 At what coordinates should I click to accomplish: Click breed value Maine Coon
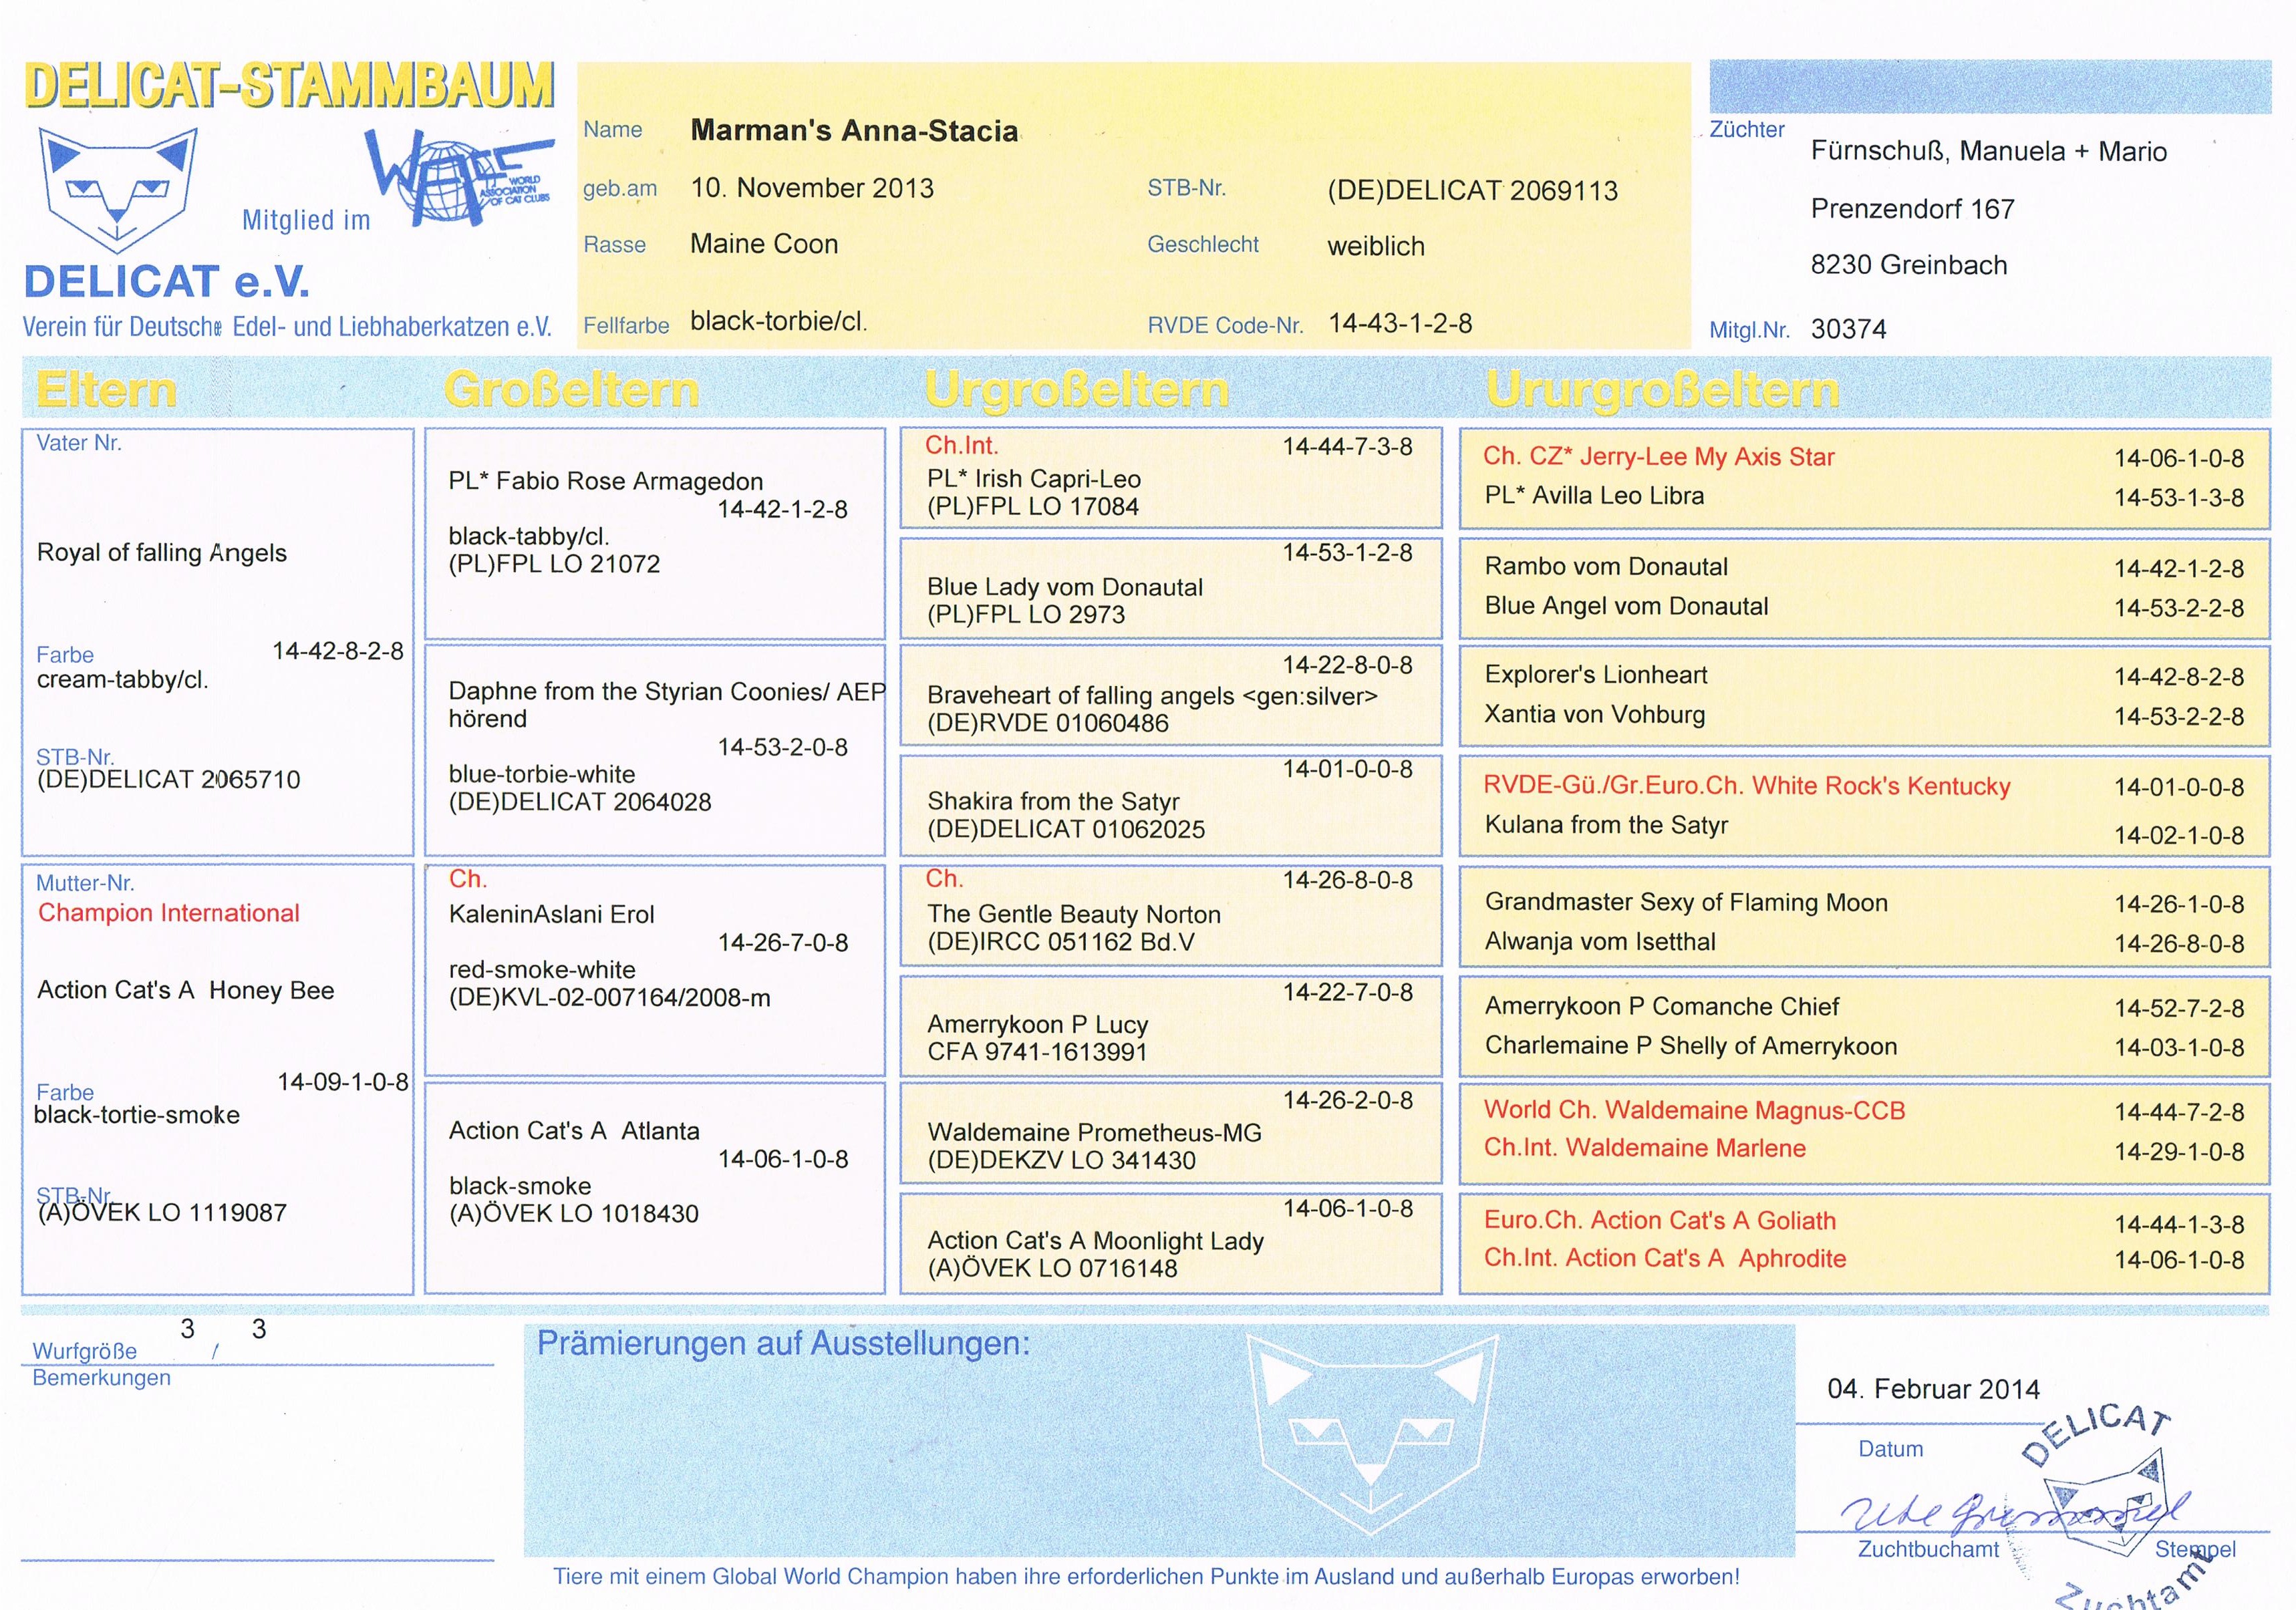[764, 244]
